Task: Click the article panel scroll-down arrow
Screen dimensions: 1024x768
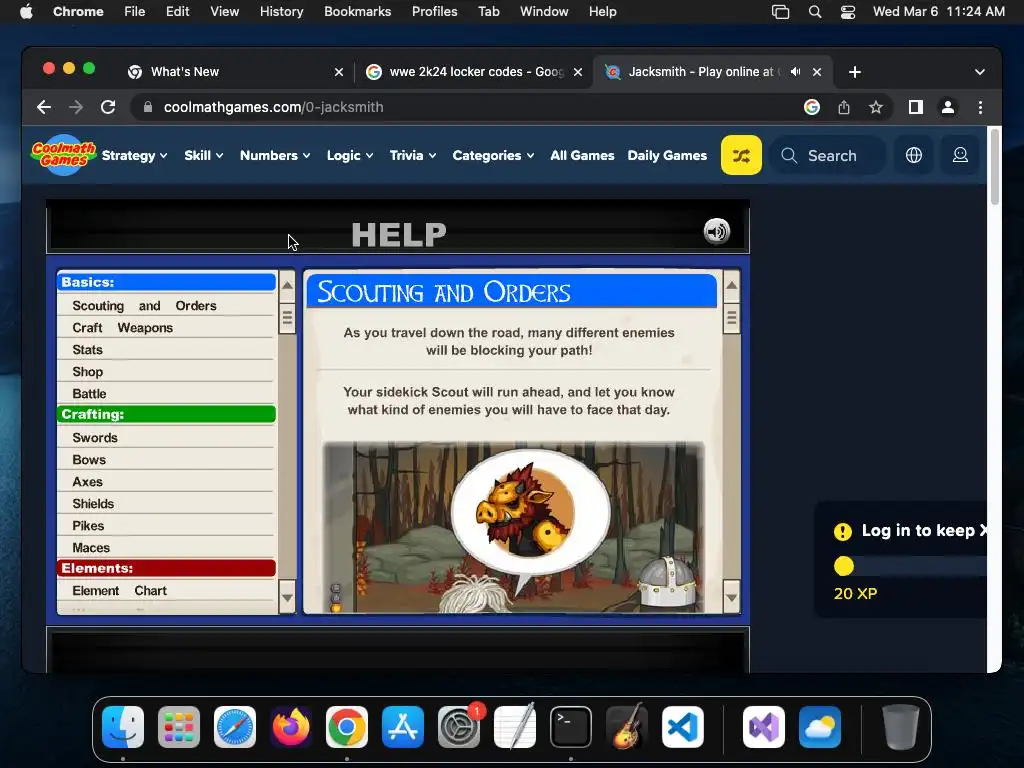Action: (x=731, y=597)
